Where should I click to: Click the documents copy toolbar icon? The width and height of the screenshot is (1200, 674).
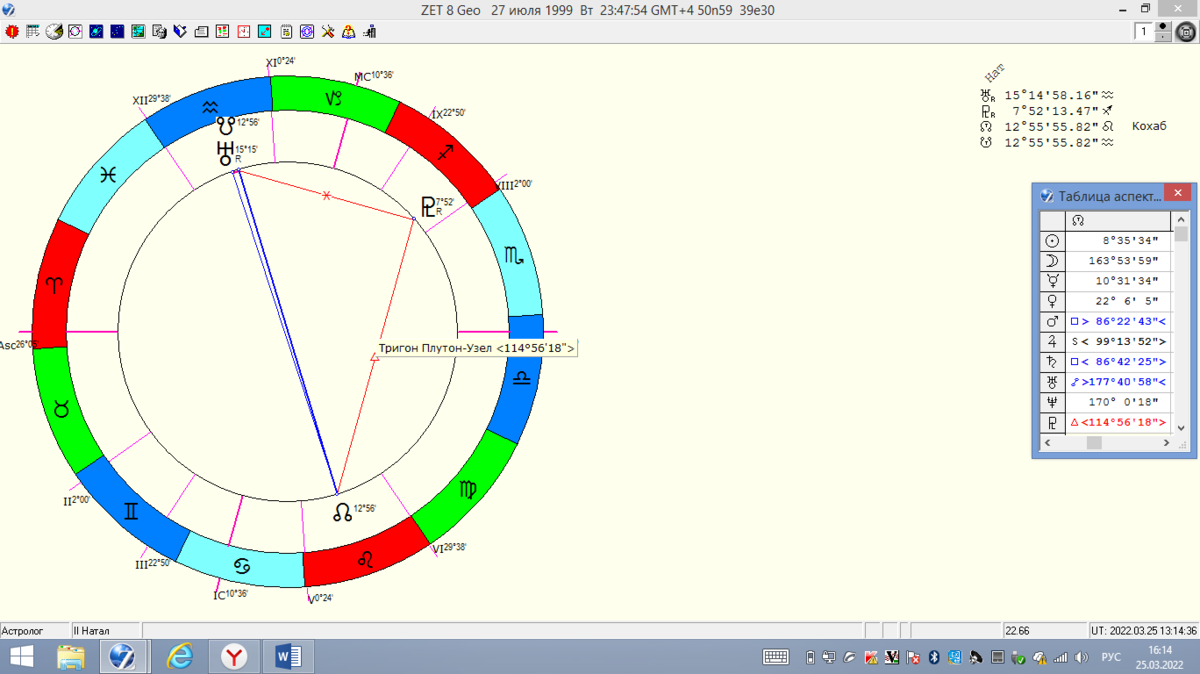tap(159, 32)
